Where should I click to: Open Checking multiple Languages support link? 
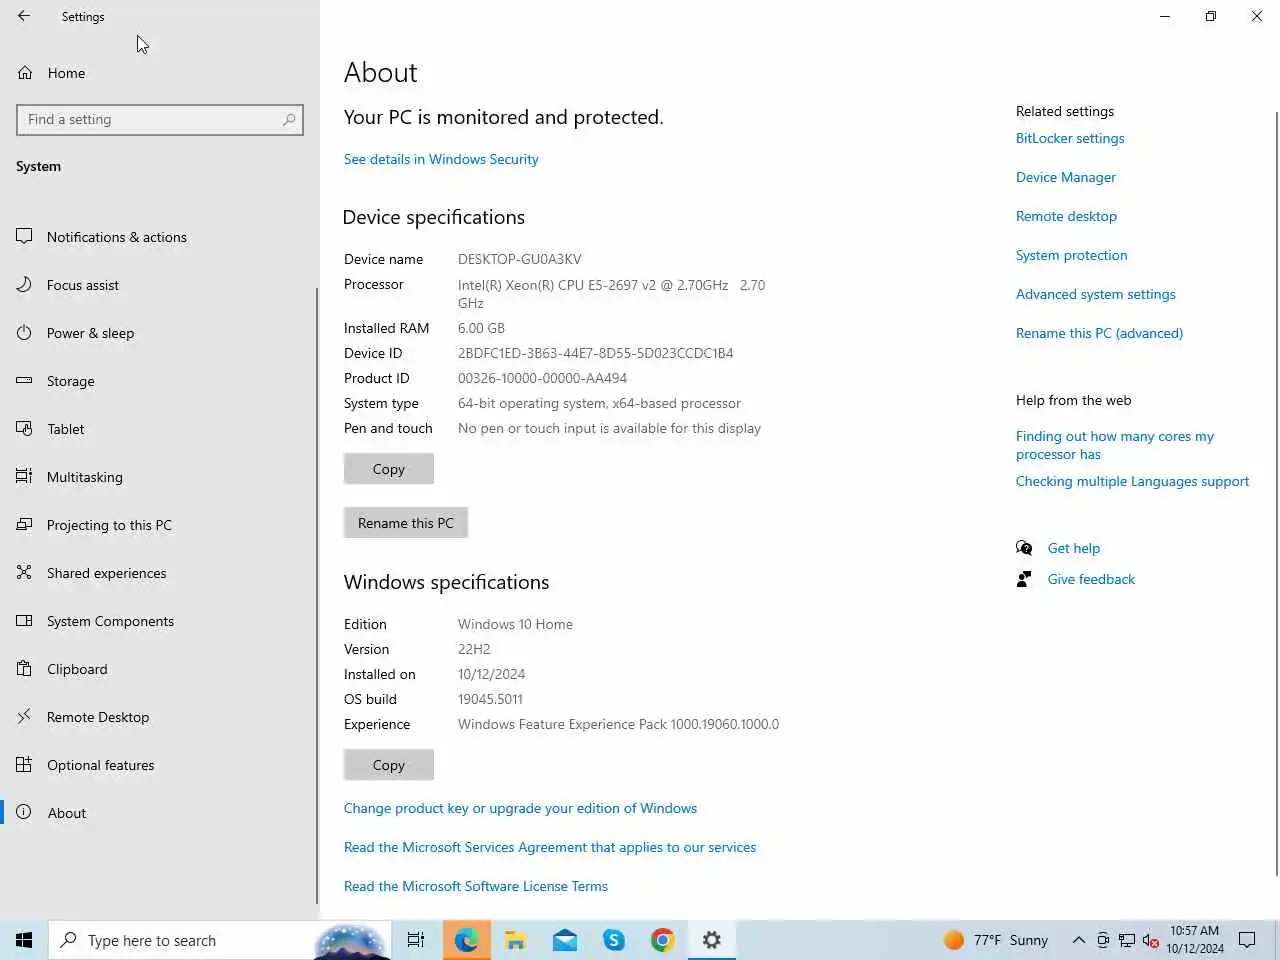point(1132,481)
